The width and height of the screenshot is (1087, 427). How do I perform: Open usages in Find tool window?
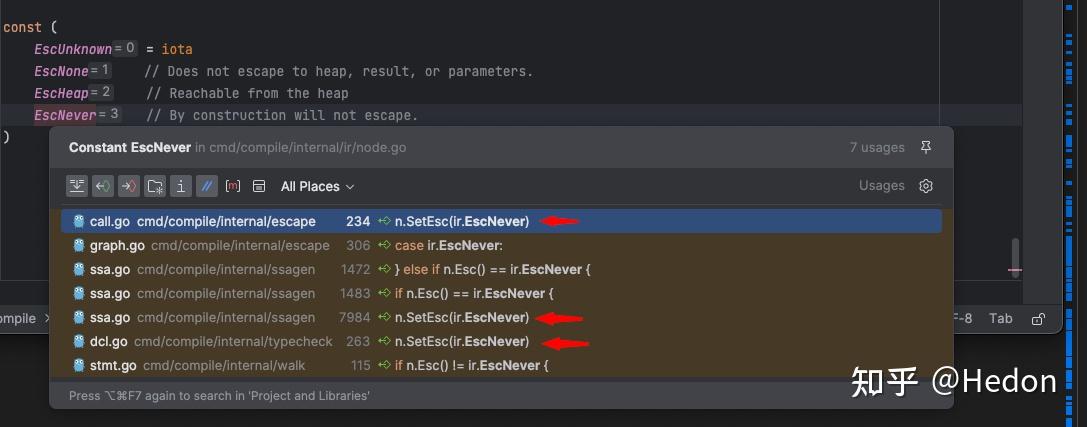pos(259,186)
